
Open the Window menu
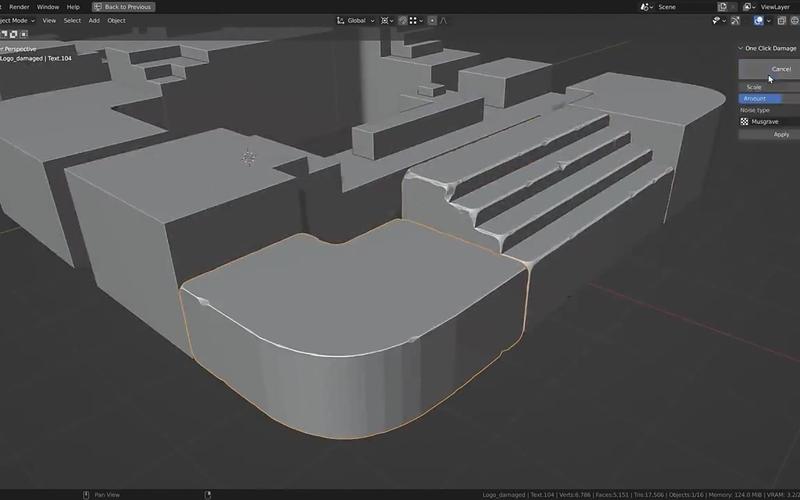(48, 7)
